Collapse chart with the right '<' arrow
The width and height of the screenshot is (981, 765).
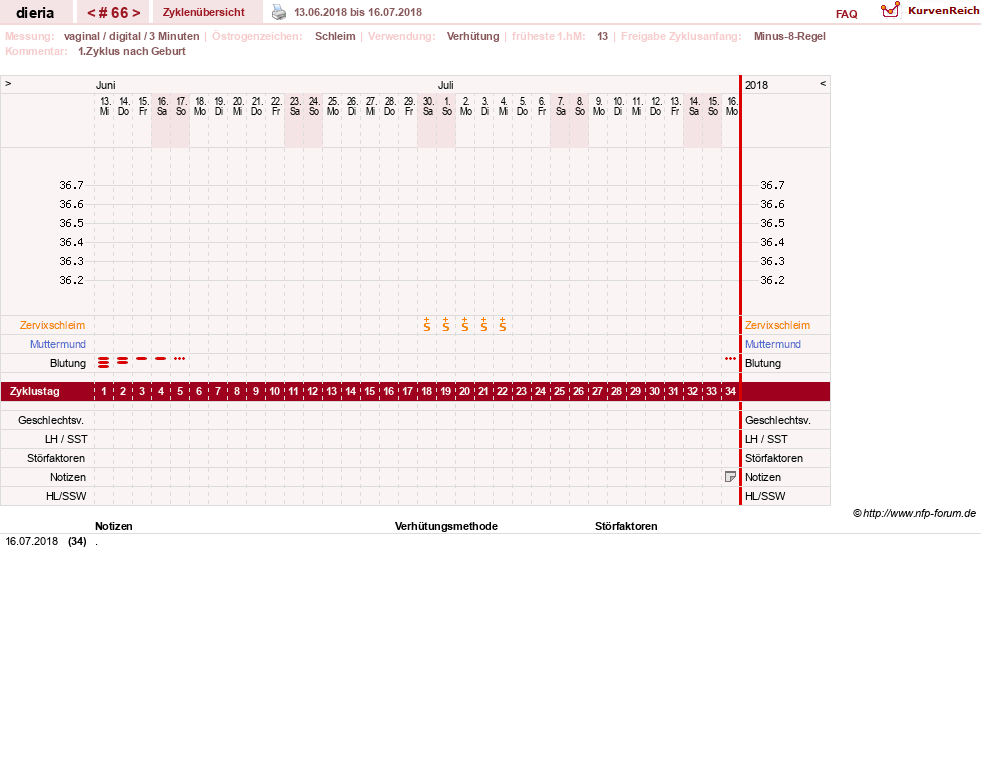tap(823, 83)
